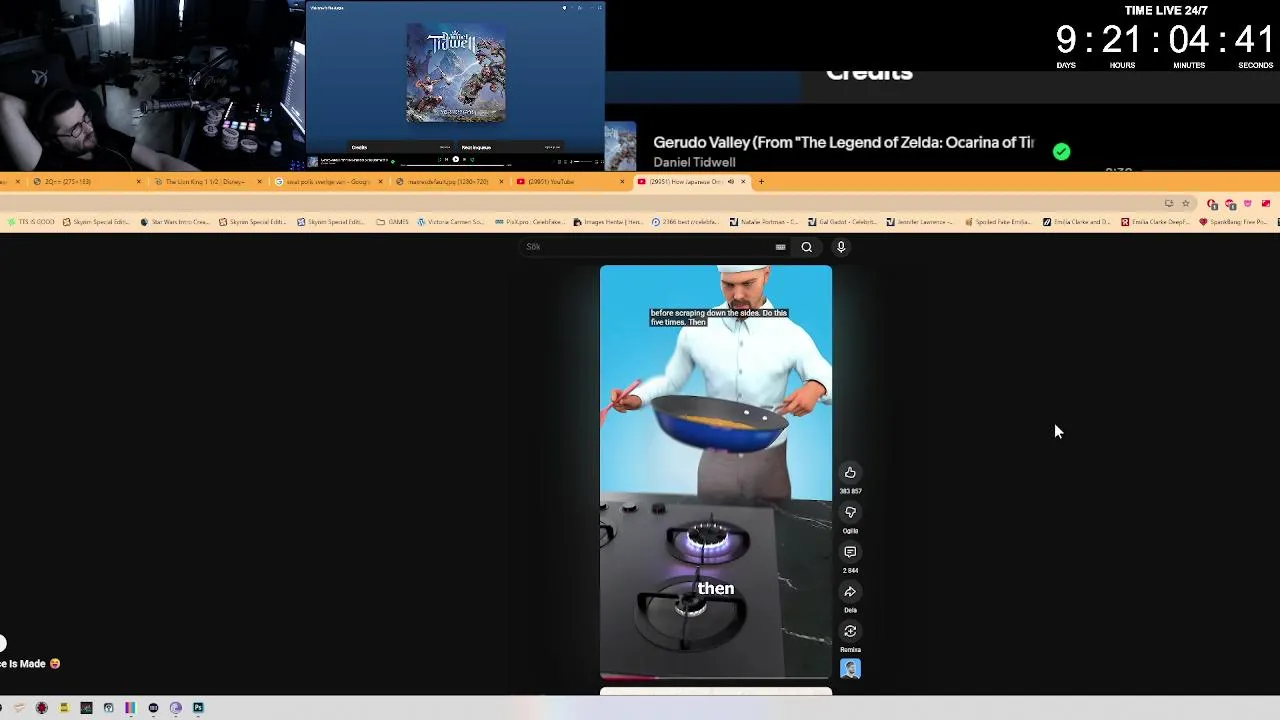The height and width of the screenshot is (720, 1280).
Task: Switch to the small pork Google tab
Action: [x=330, y=182]
